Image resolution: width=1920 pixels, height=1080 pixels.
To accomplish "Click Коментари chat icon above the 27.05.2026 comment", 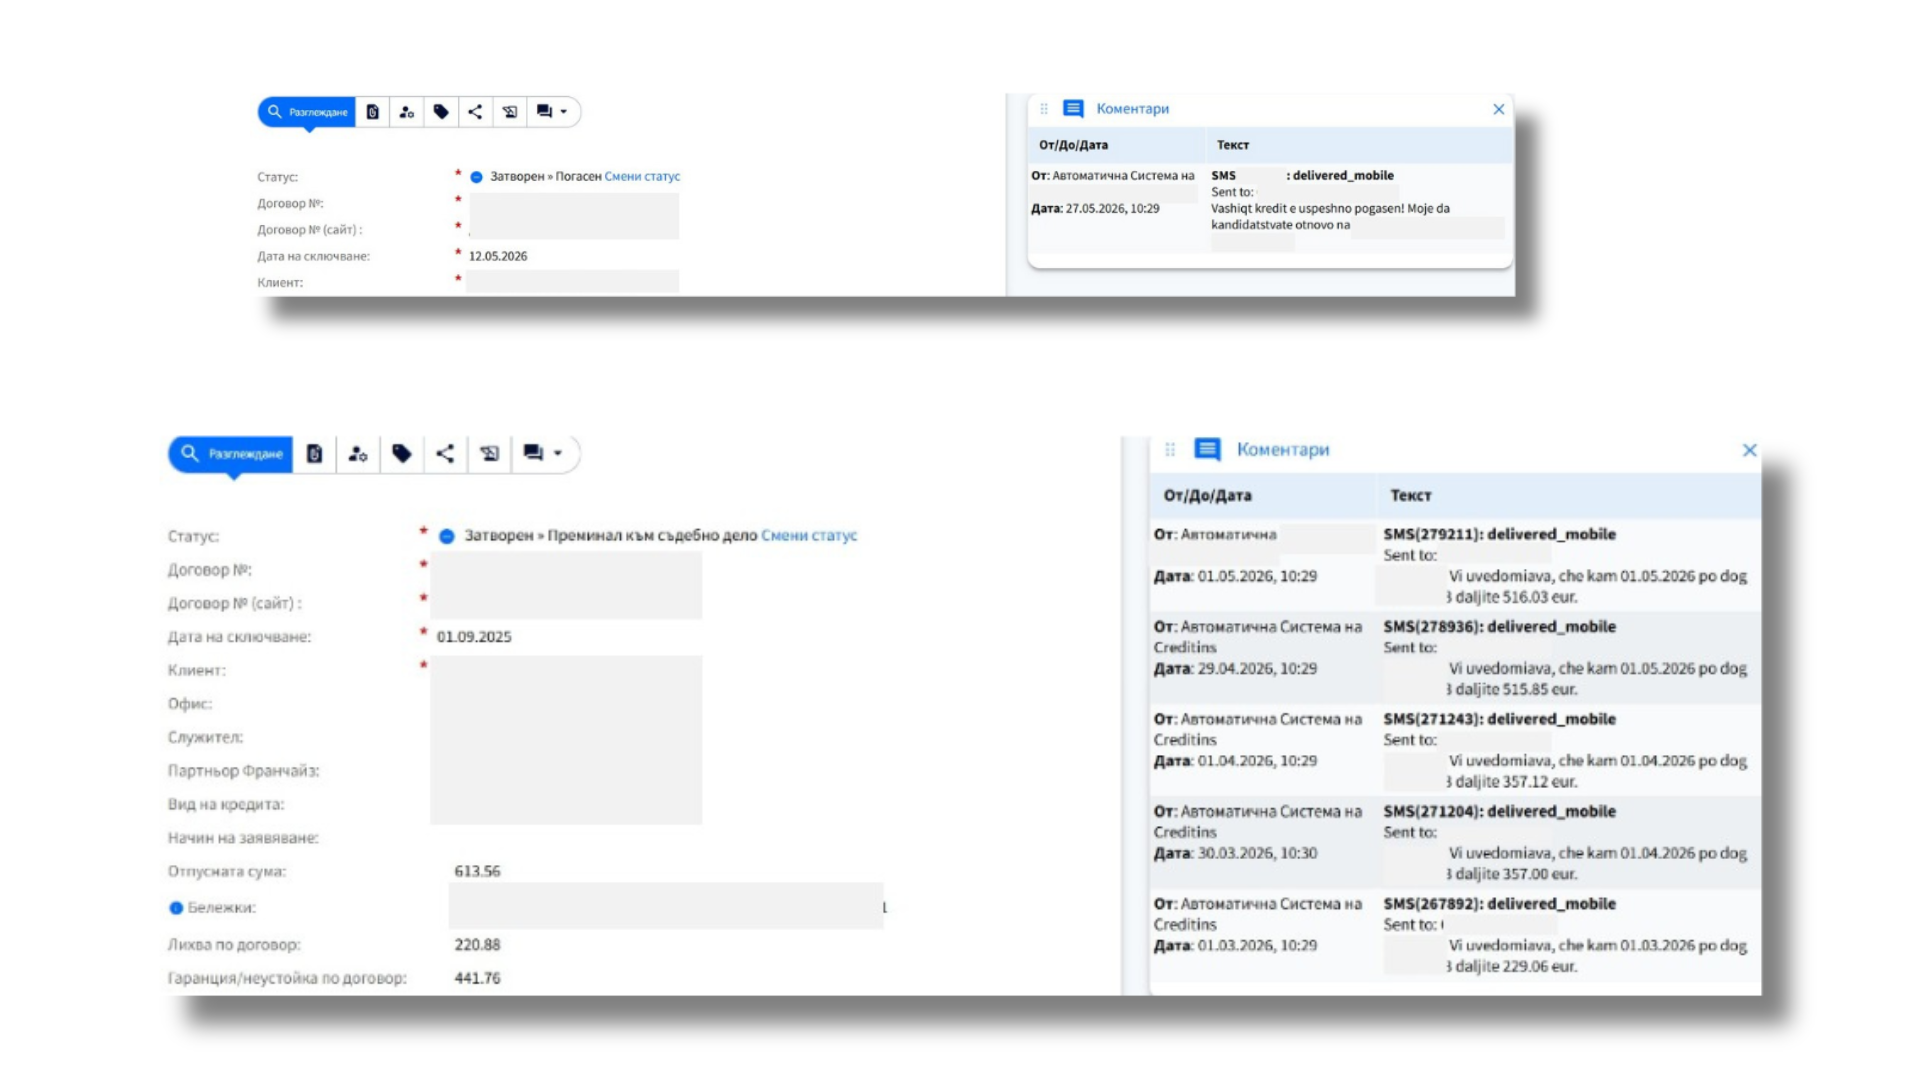I will tap(1073, 108).
